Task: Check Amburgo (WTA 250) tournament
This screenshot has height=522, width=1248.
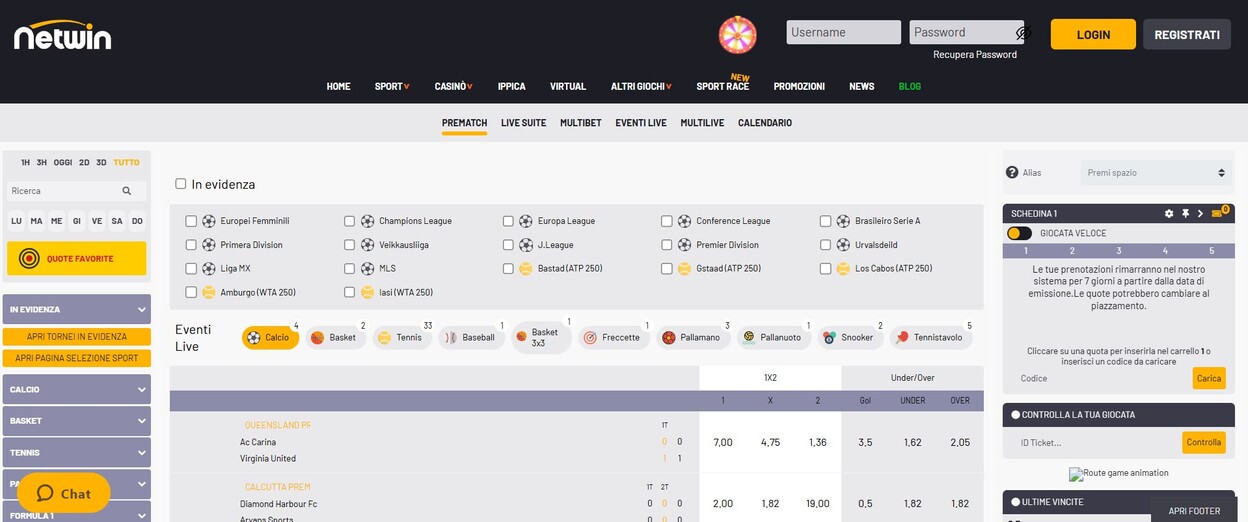Action: point(191,293)
